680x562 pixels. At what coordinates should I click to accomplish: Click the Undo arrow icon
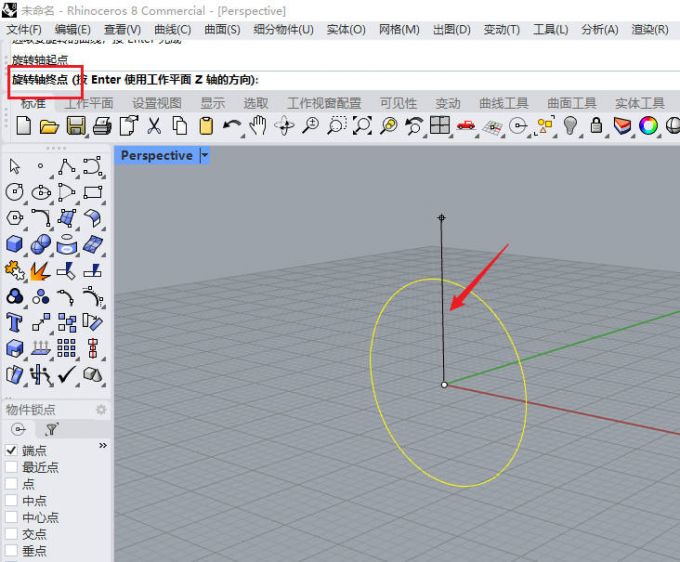click(232, 126)
